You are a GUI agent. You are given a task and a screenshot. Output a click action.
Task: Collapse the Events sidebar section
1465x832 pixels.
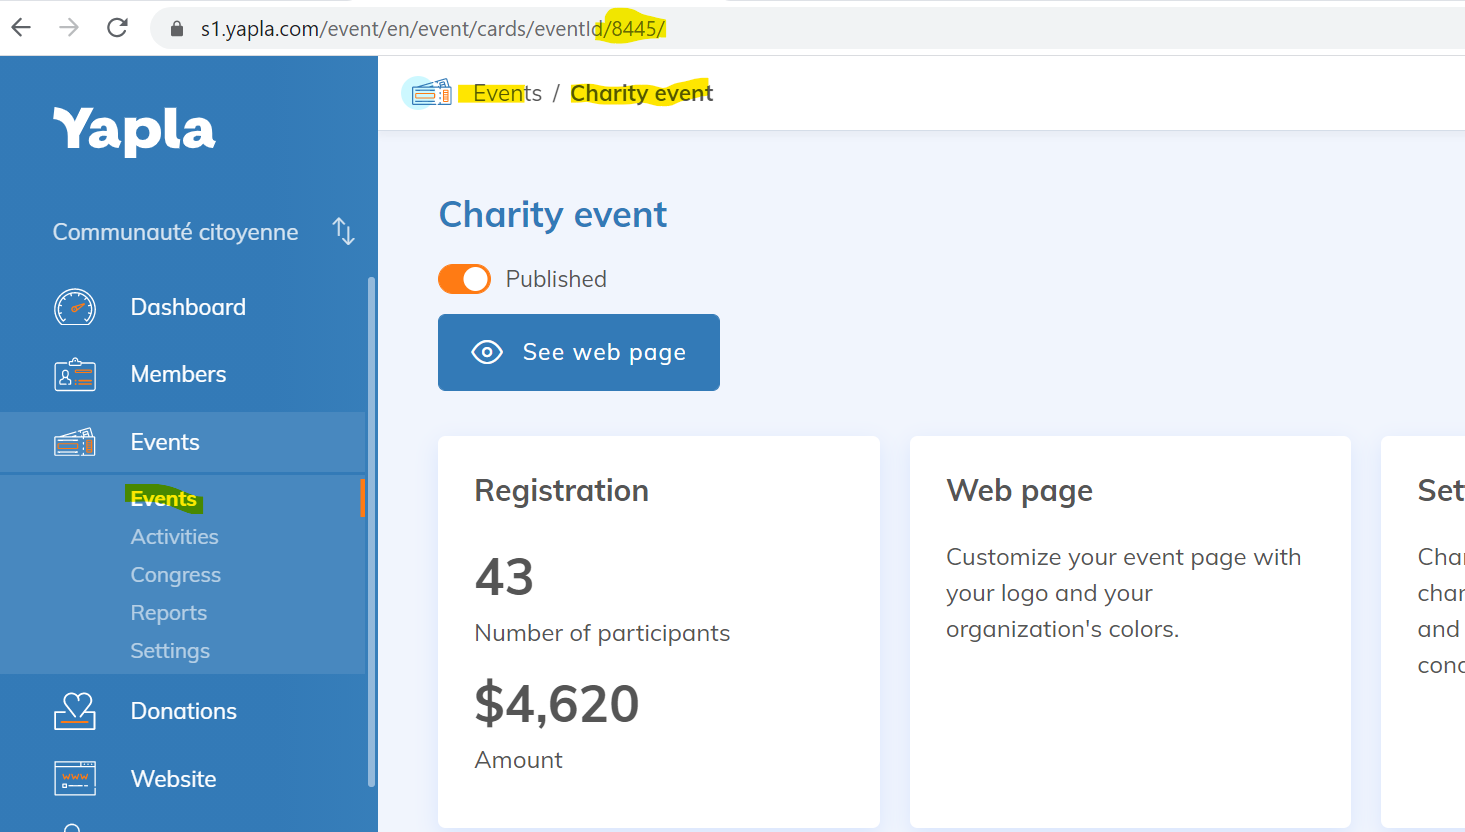pyautogui.click(x=165, y=442)
